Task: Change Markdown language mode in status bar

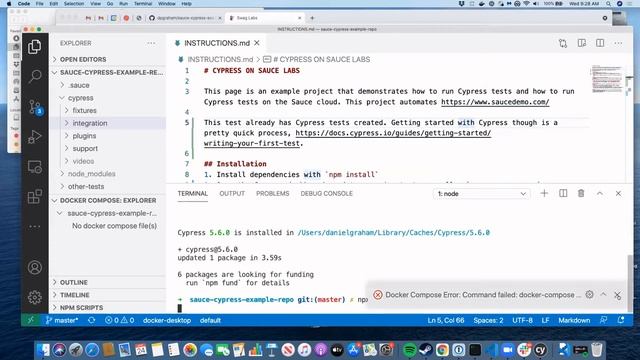Action: point(574,320)
